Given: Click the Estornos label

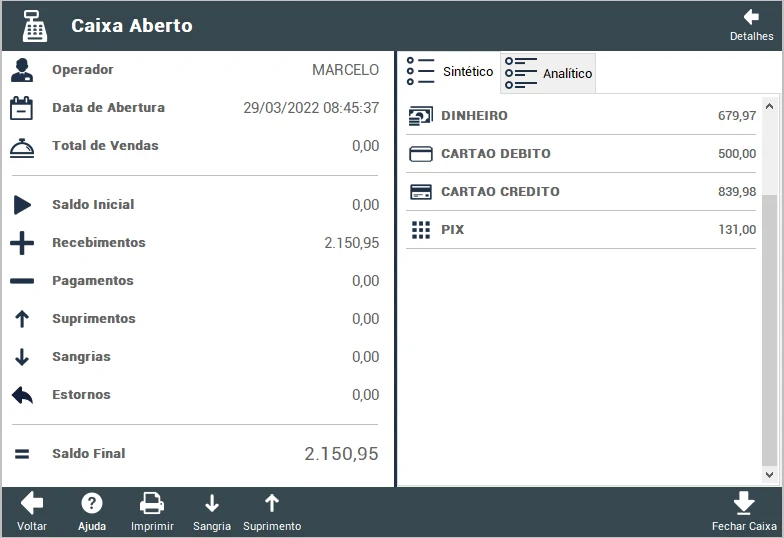Looking at the screenshot, I should pos(82,394).
